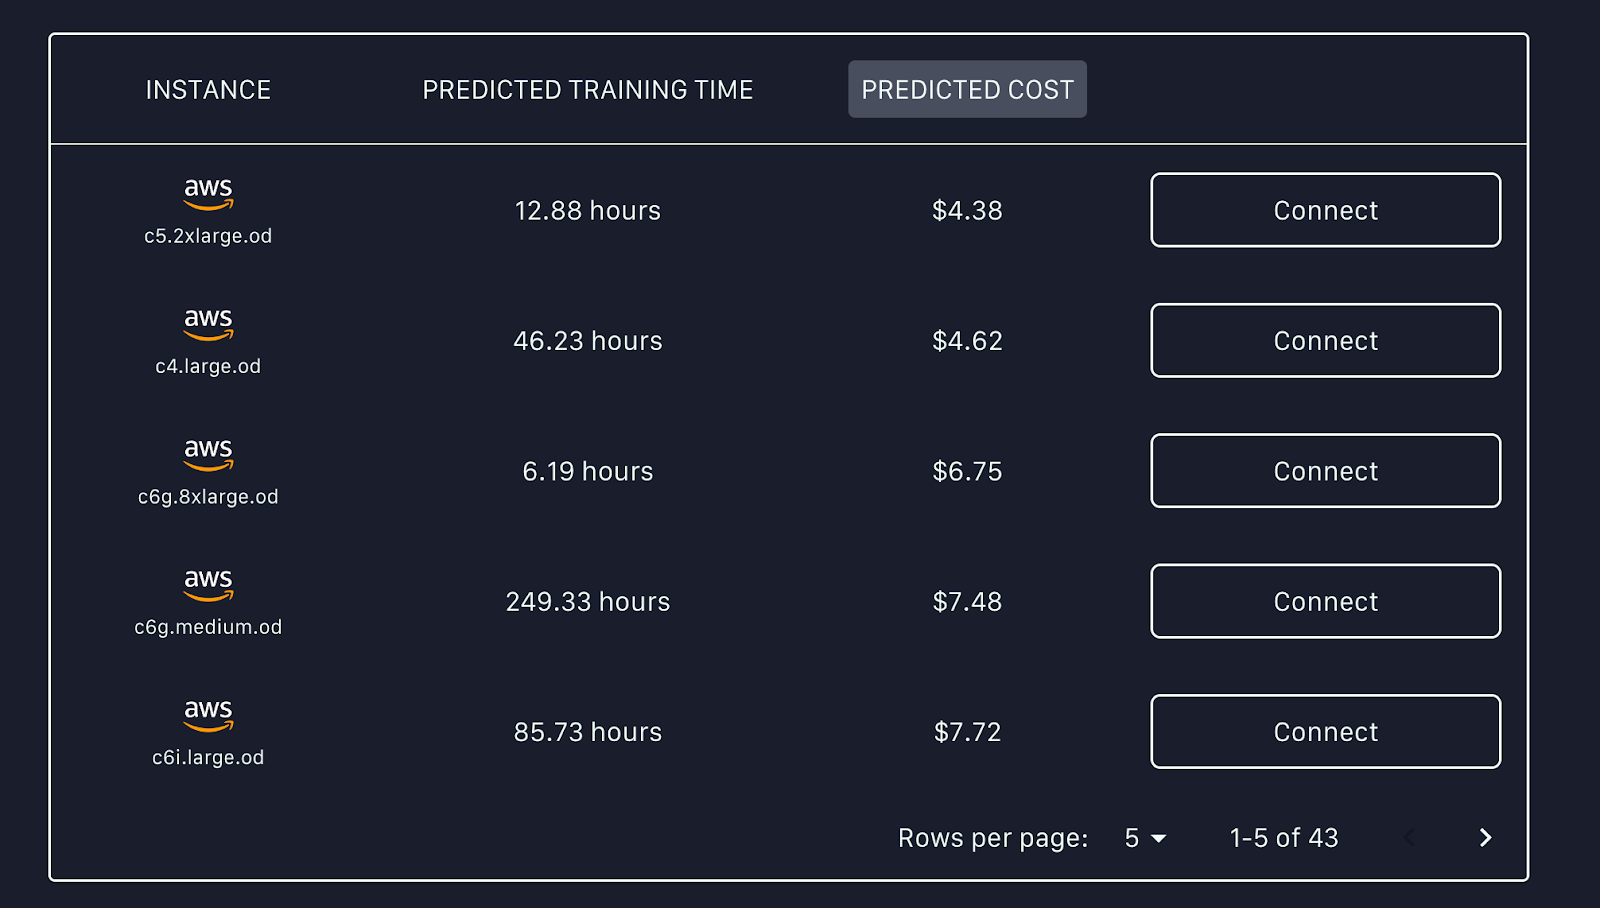Image resolution: width=1600 pixels, height=908 pixels.
Task: Click AWS logo for c6g.medium.od instance
Action: [208, 584]
